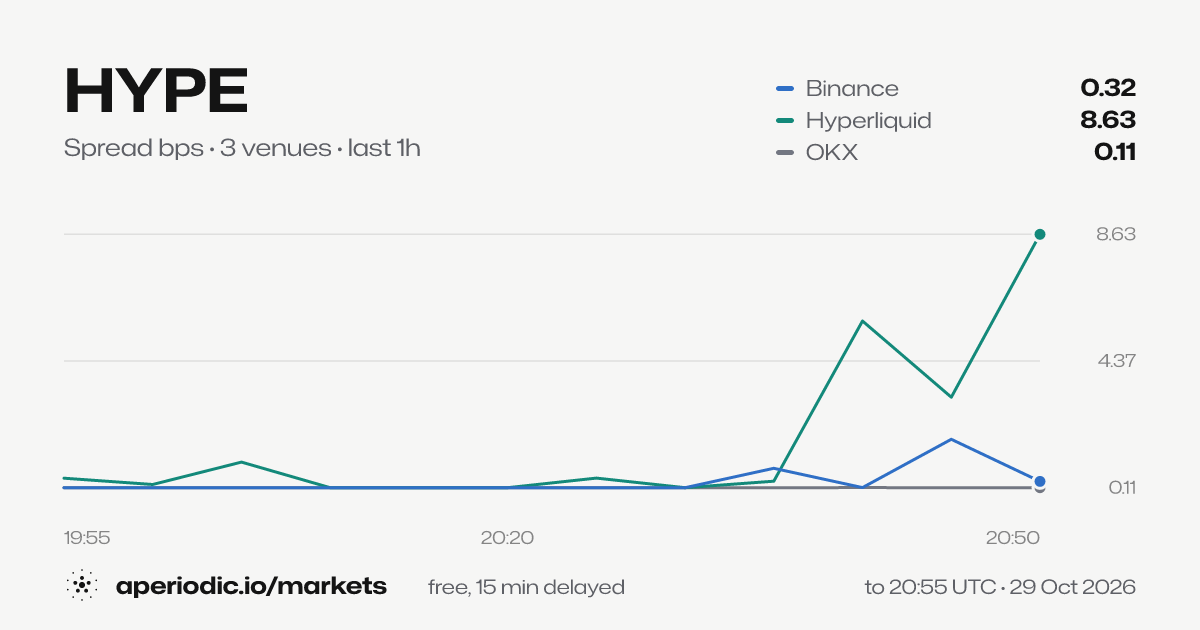Click the Hyperliquid legend value 8.63
1200x630 pixels.
click(1107, 120)
